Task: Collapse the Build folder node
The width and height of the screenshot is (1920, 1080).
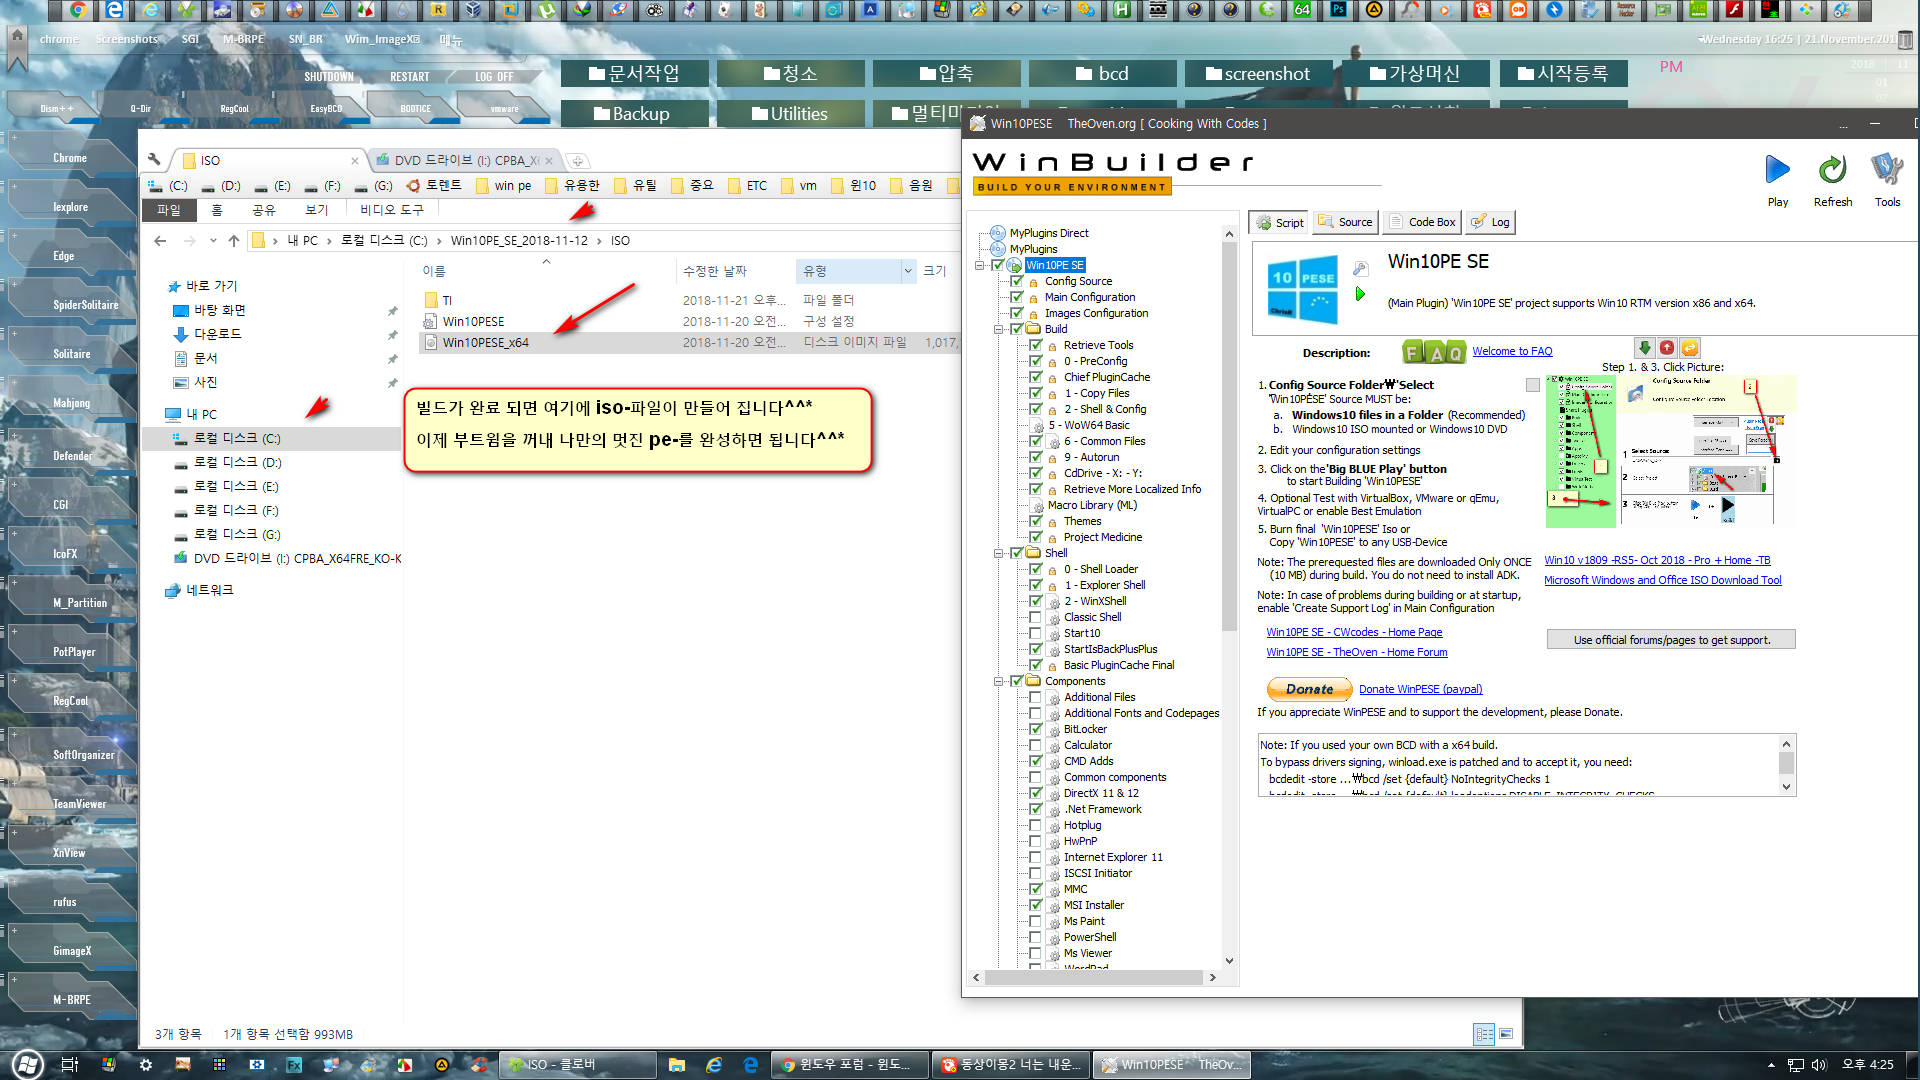Action: 999,329
